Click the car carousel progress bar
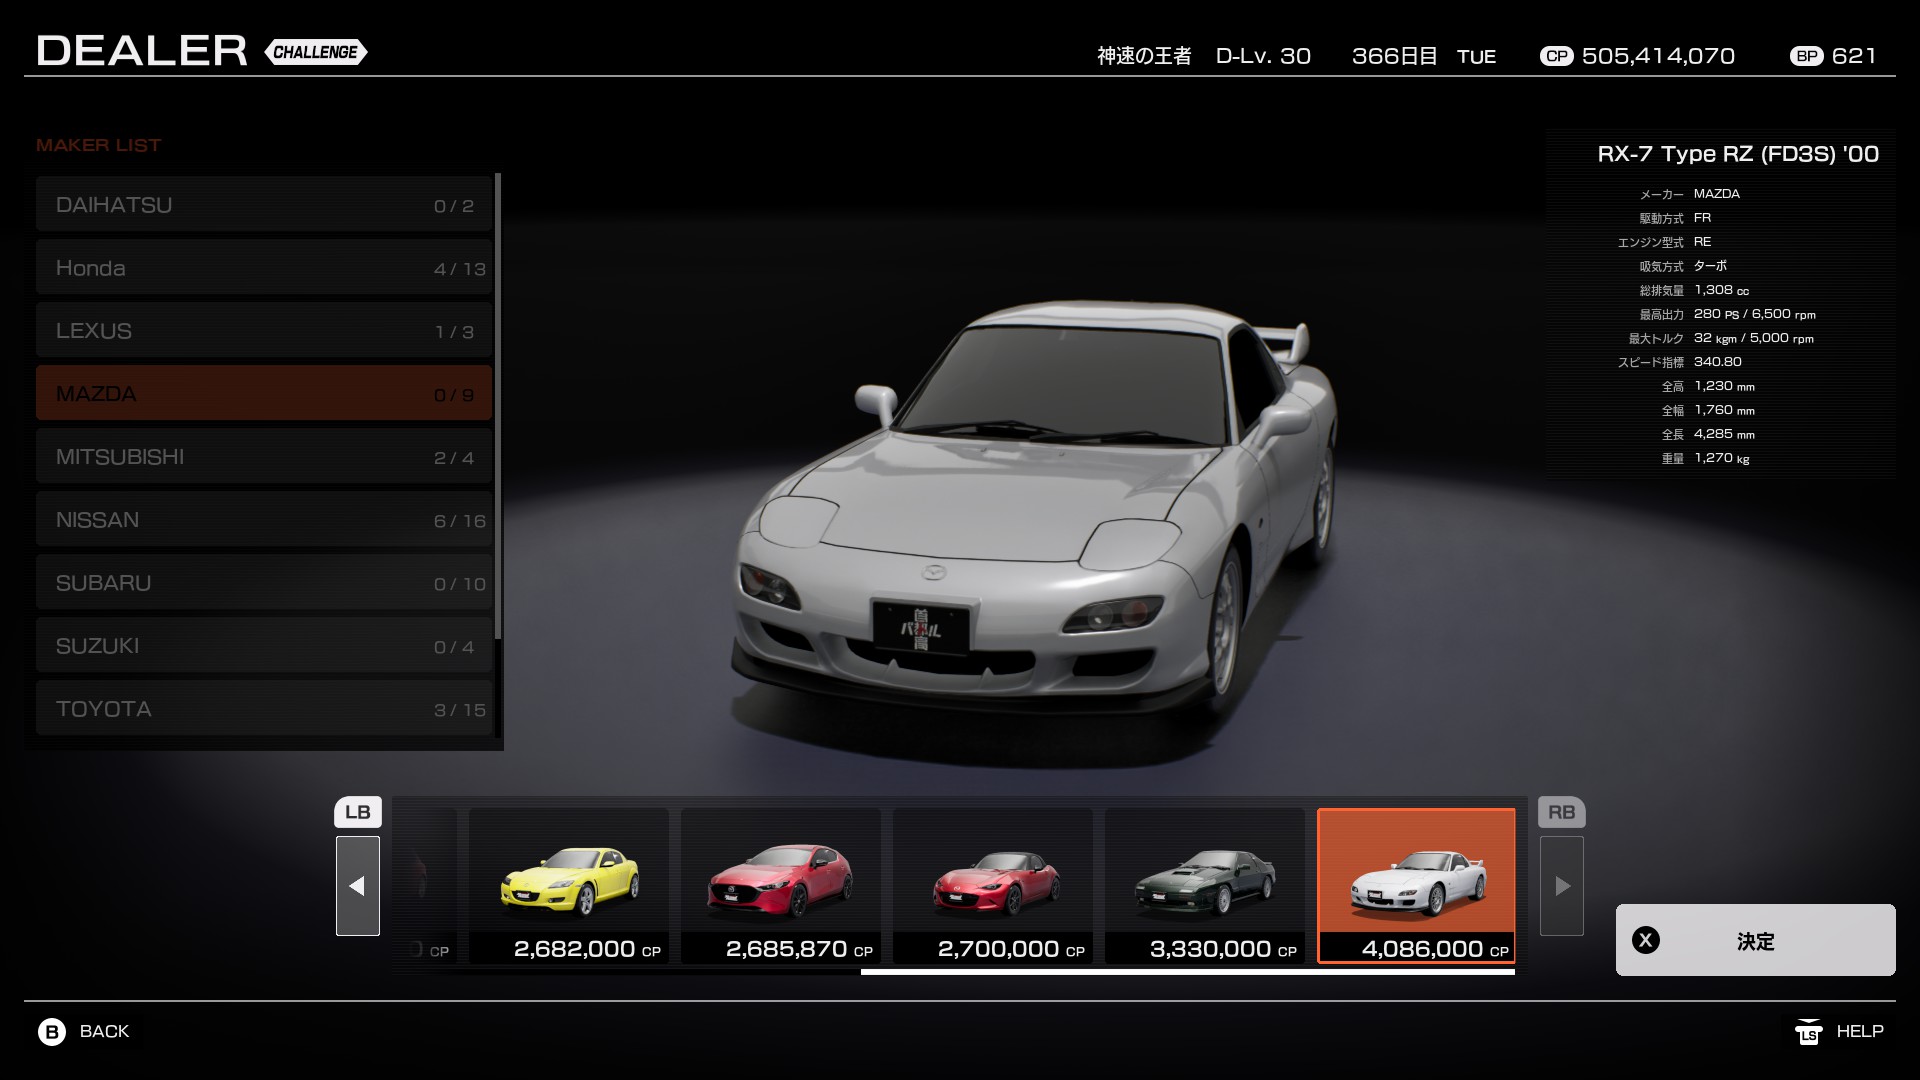The width and height of the screenshot is (1920, 1080). pyautogui.click(x=1187, y=971)
